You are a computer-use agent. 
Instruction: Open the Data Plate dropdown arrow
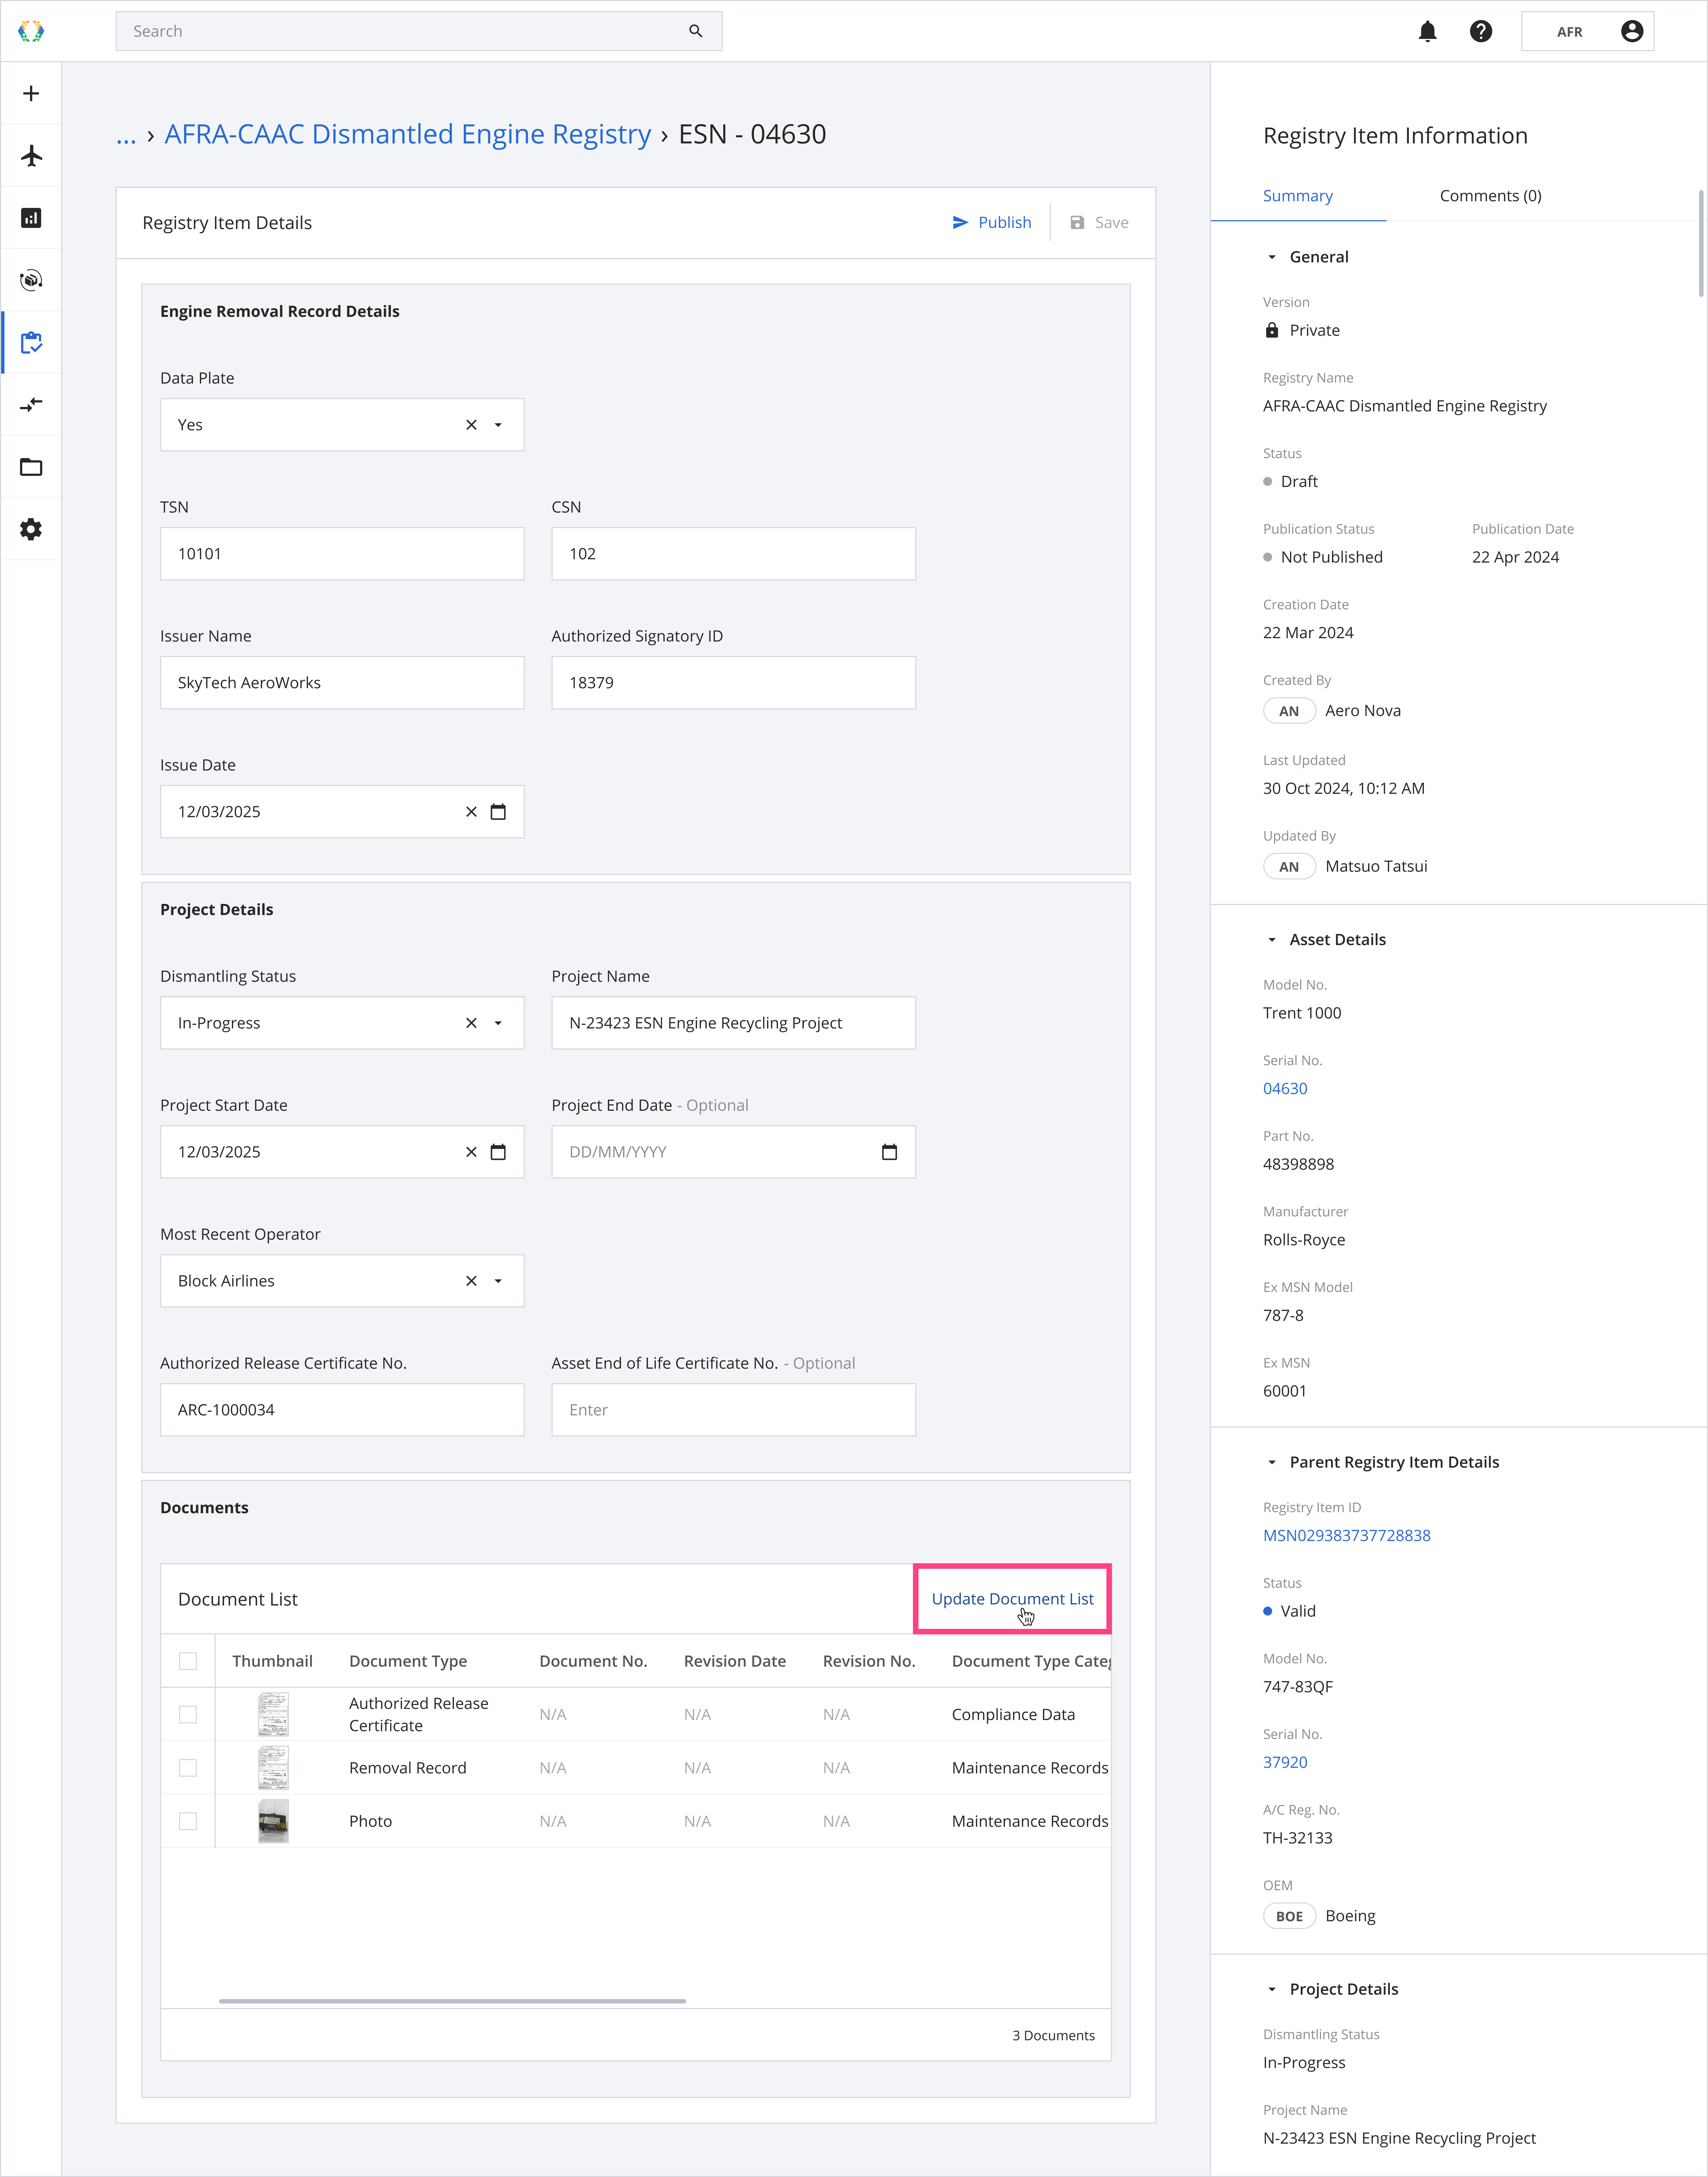(x=498, y=425)
